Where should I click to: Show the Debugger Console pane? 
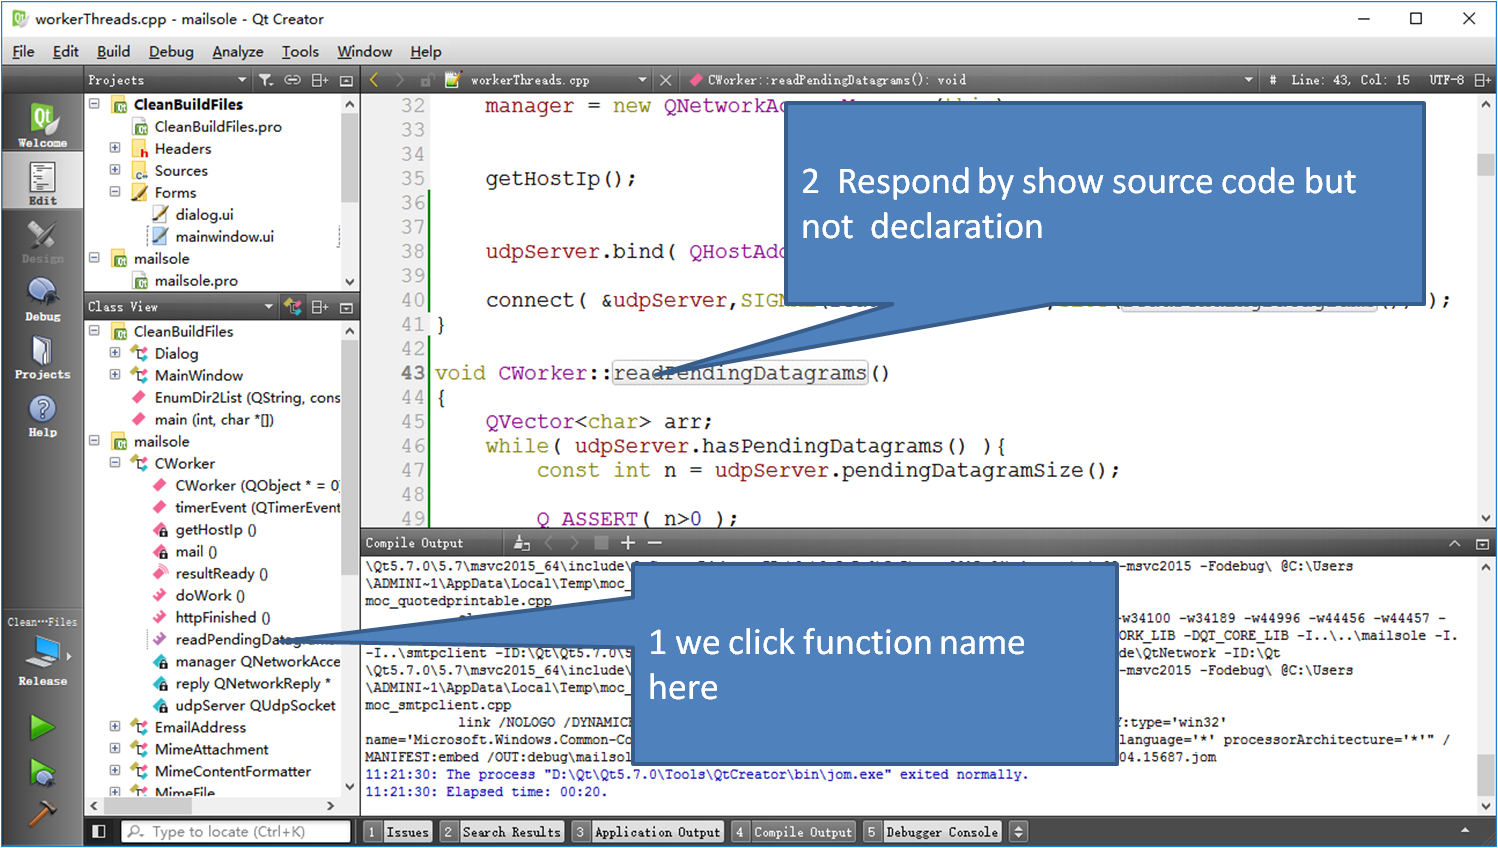pyautogui.click(x=932, y=831)
